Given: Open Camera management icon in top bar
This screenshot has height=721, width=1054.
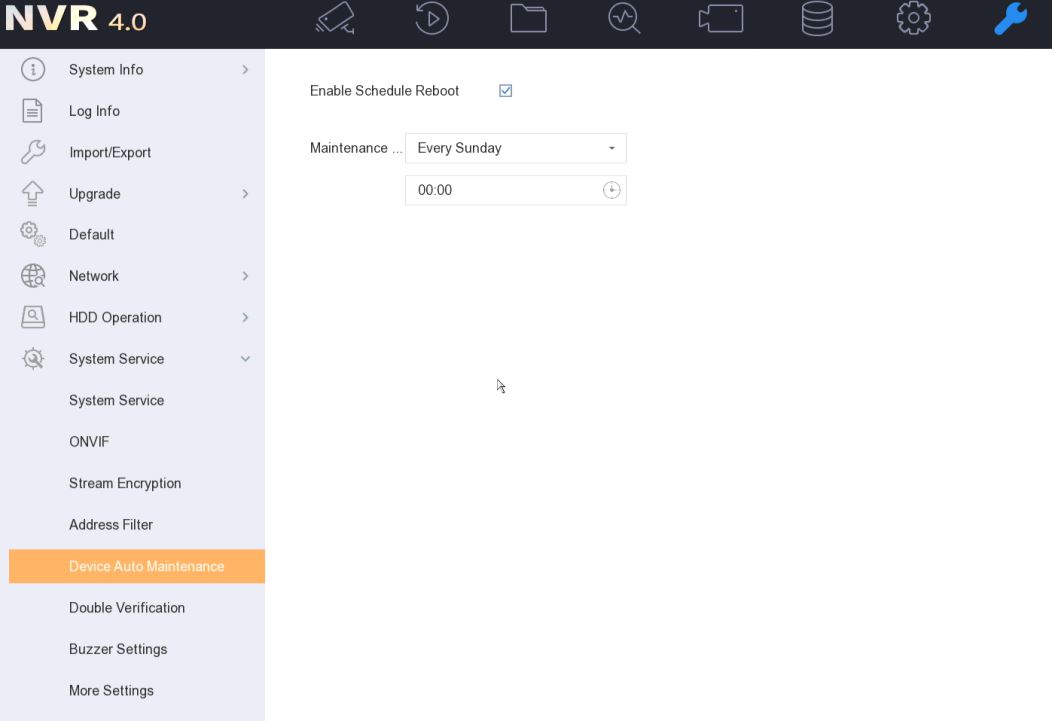Looking at the screenshot, I should [721, 18].
